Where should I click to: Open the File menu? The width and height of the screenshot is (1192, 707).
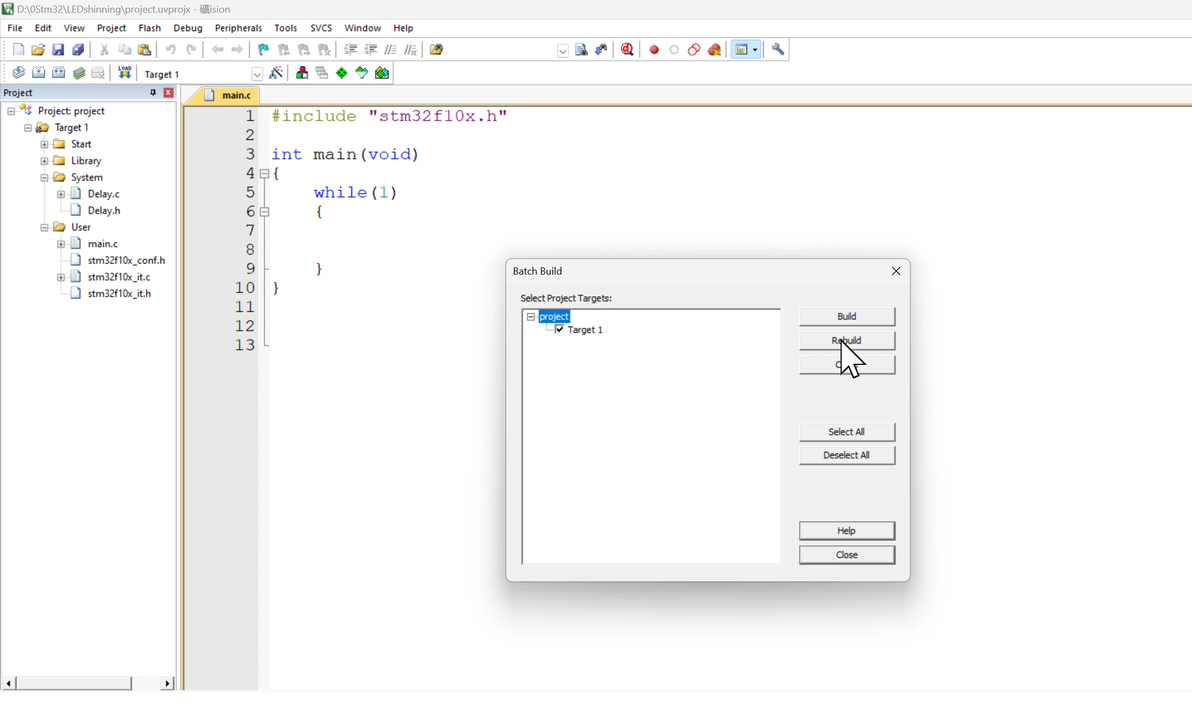[x=14, y=28]
